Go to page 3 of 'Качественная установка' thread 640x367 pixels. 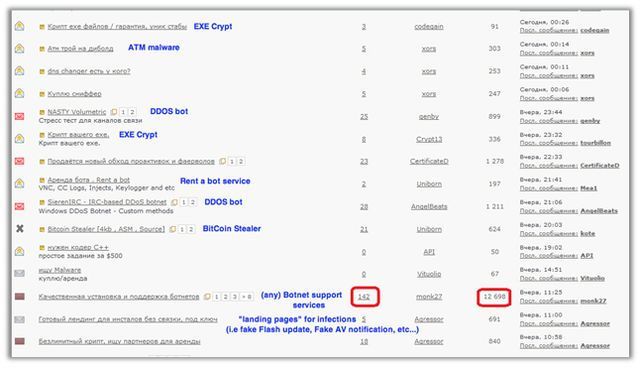(x=235, y=297)
